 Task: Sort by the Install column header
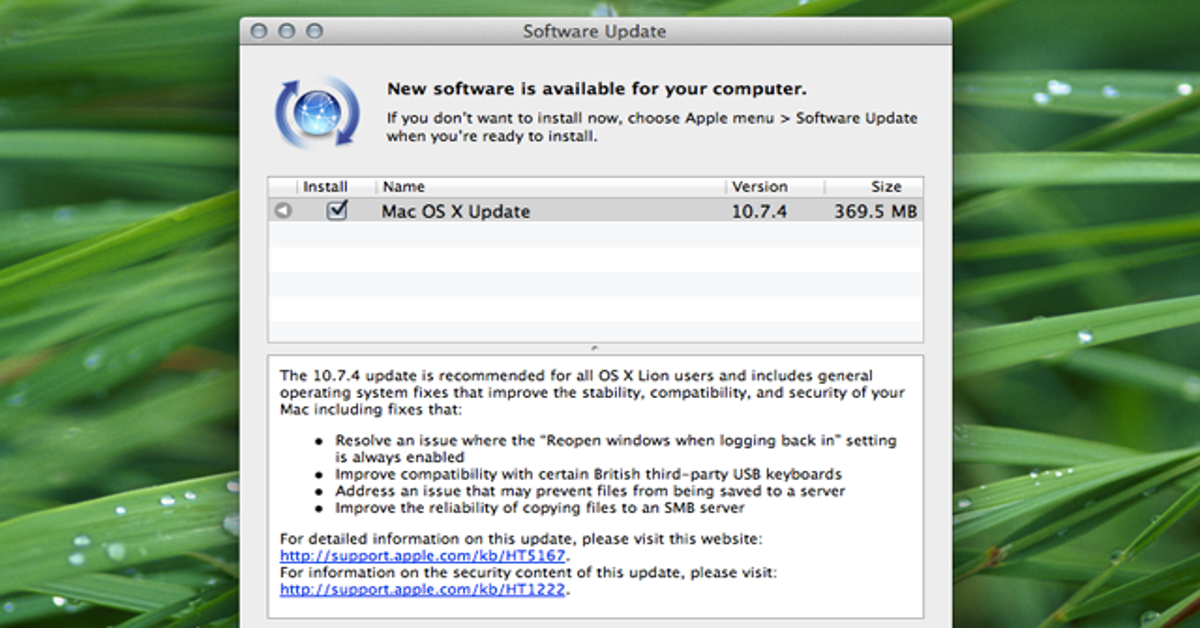[325, 186]
